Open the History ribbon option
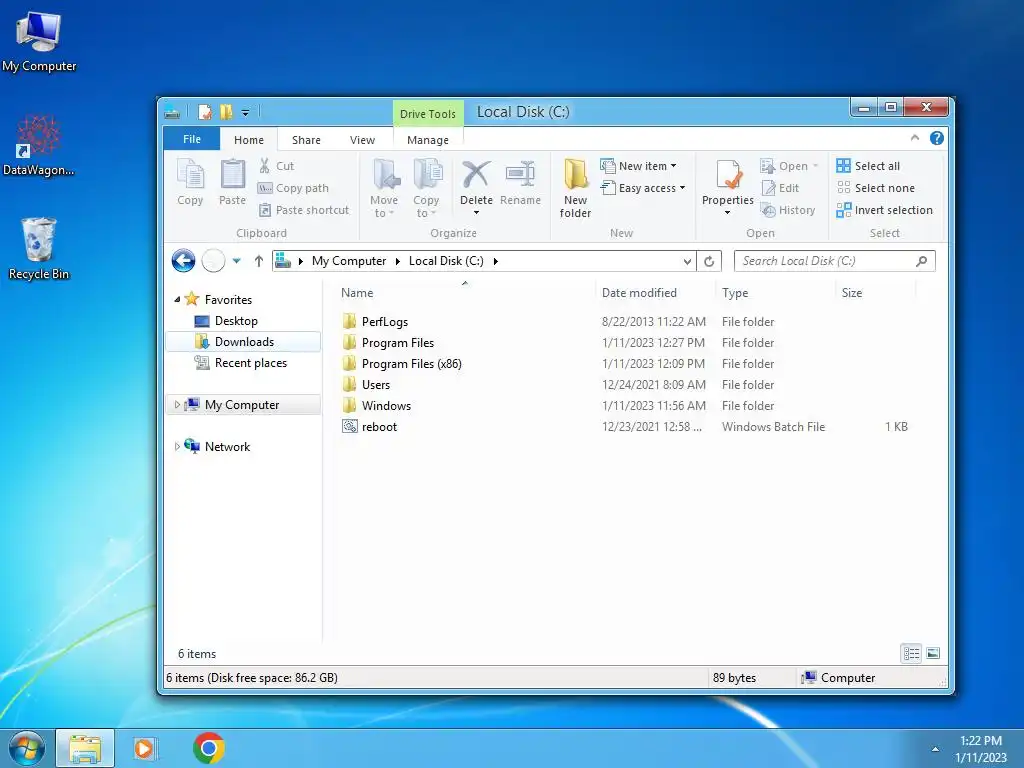This screenshot has height=768, width=1024. click(788, 210)
